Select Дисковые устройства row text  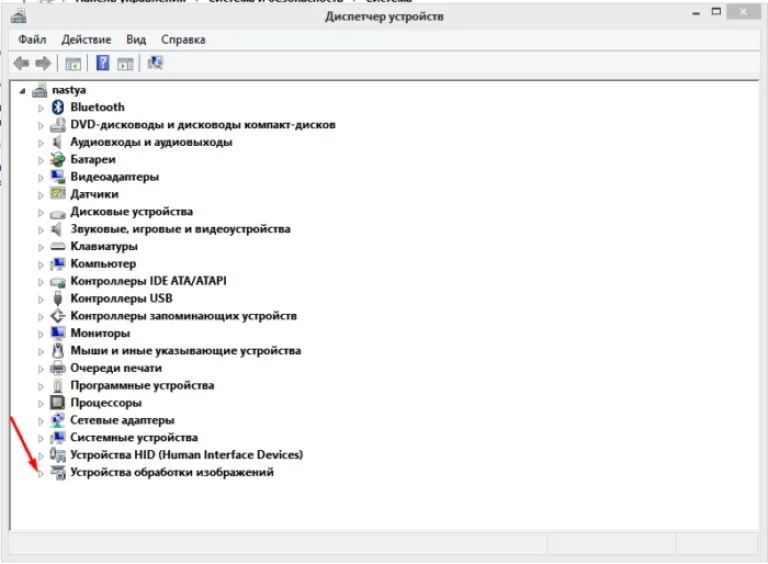131,212
